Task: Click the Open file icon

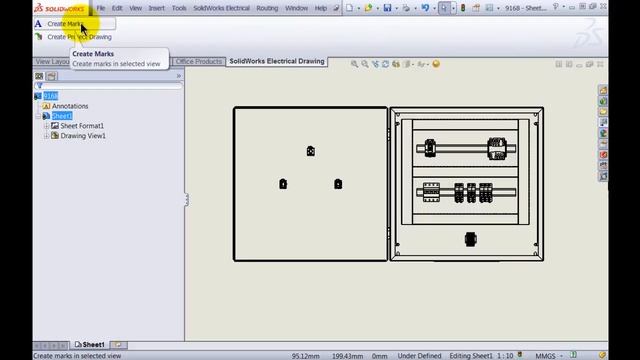Action: (369, 8)
